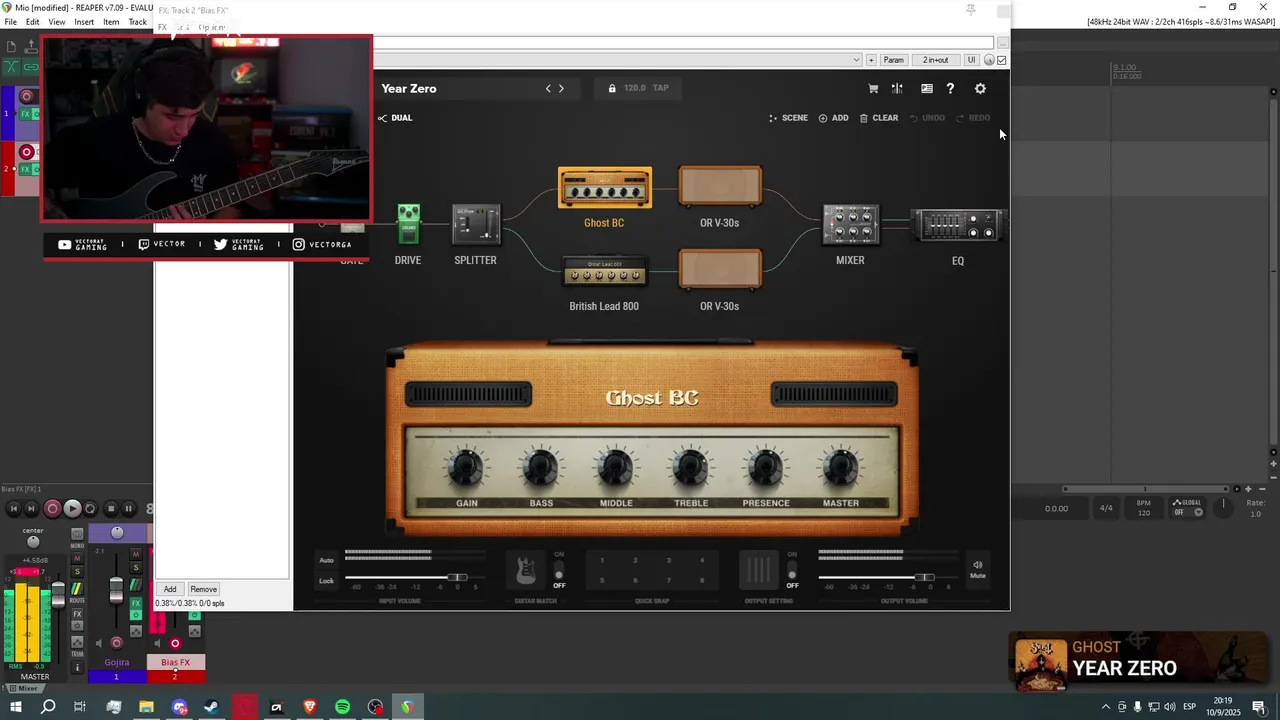Image resolution: width=1280 pixels, height=720 pixels.
Task: Open the REAPER File menu
Action: (10, 22)
